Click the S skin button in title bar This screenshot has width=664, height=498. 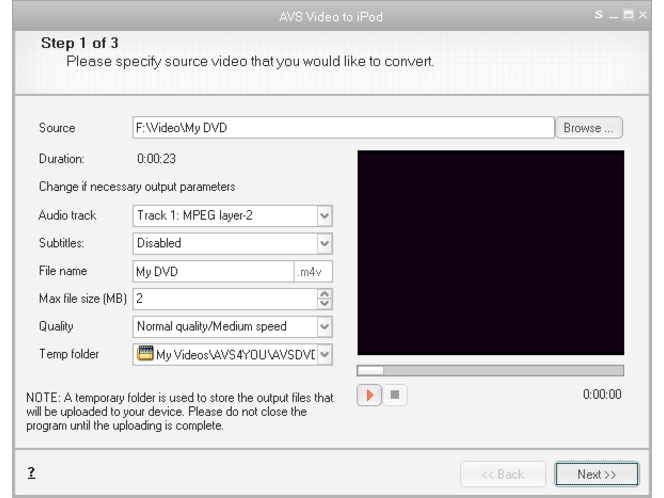(598, 15)
